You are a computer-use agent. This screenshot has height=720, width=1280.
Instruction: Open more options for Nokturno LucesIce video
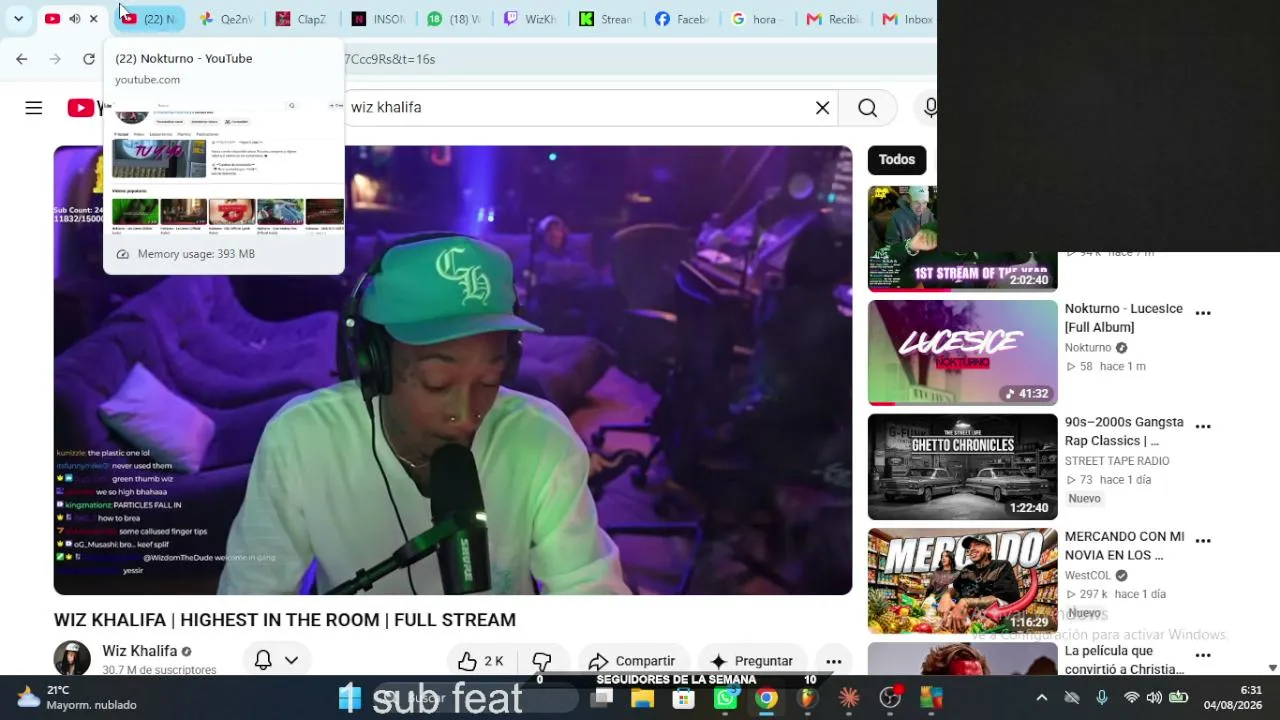[1203, 314]
